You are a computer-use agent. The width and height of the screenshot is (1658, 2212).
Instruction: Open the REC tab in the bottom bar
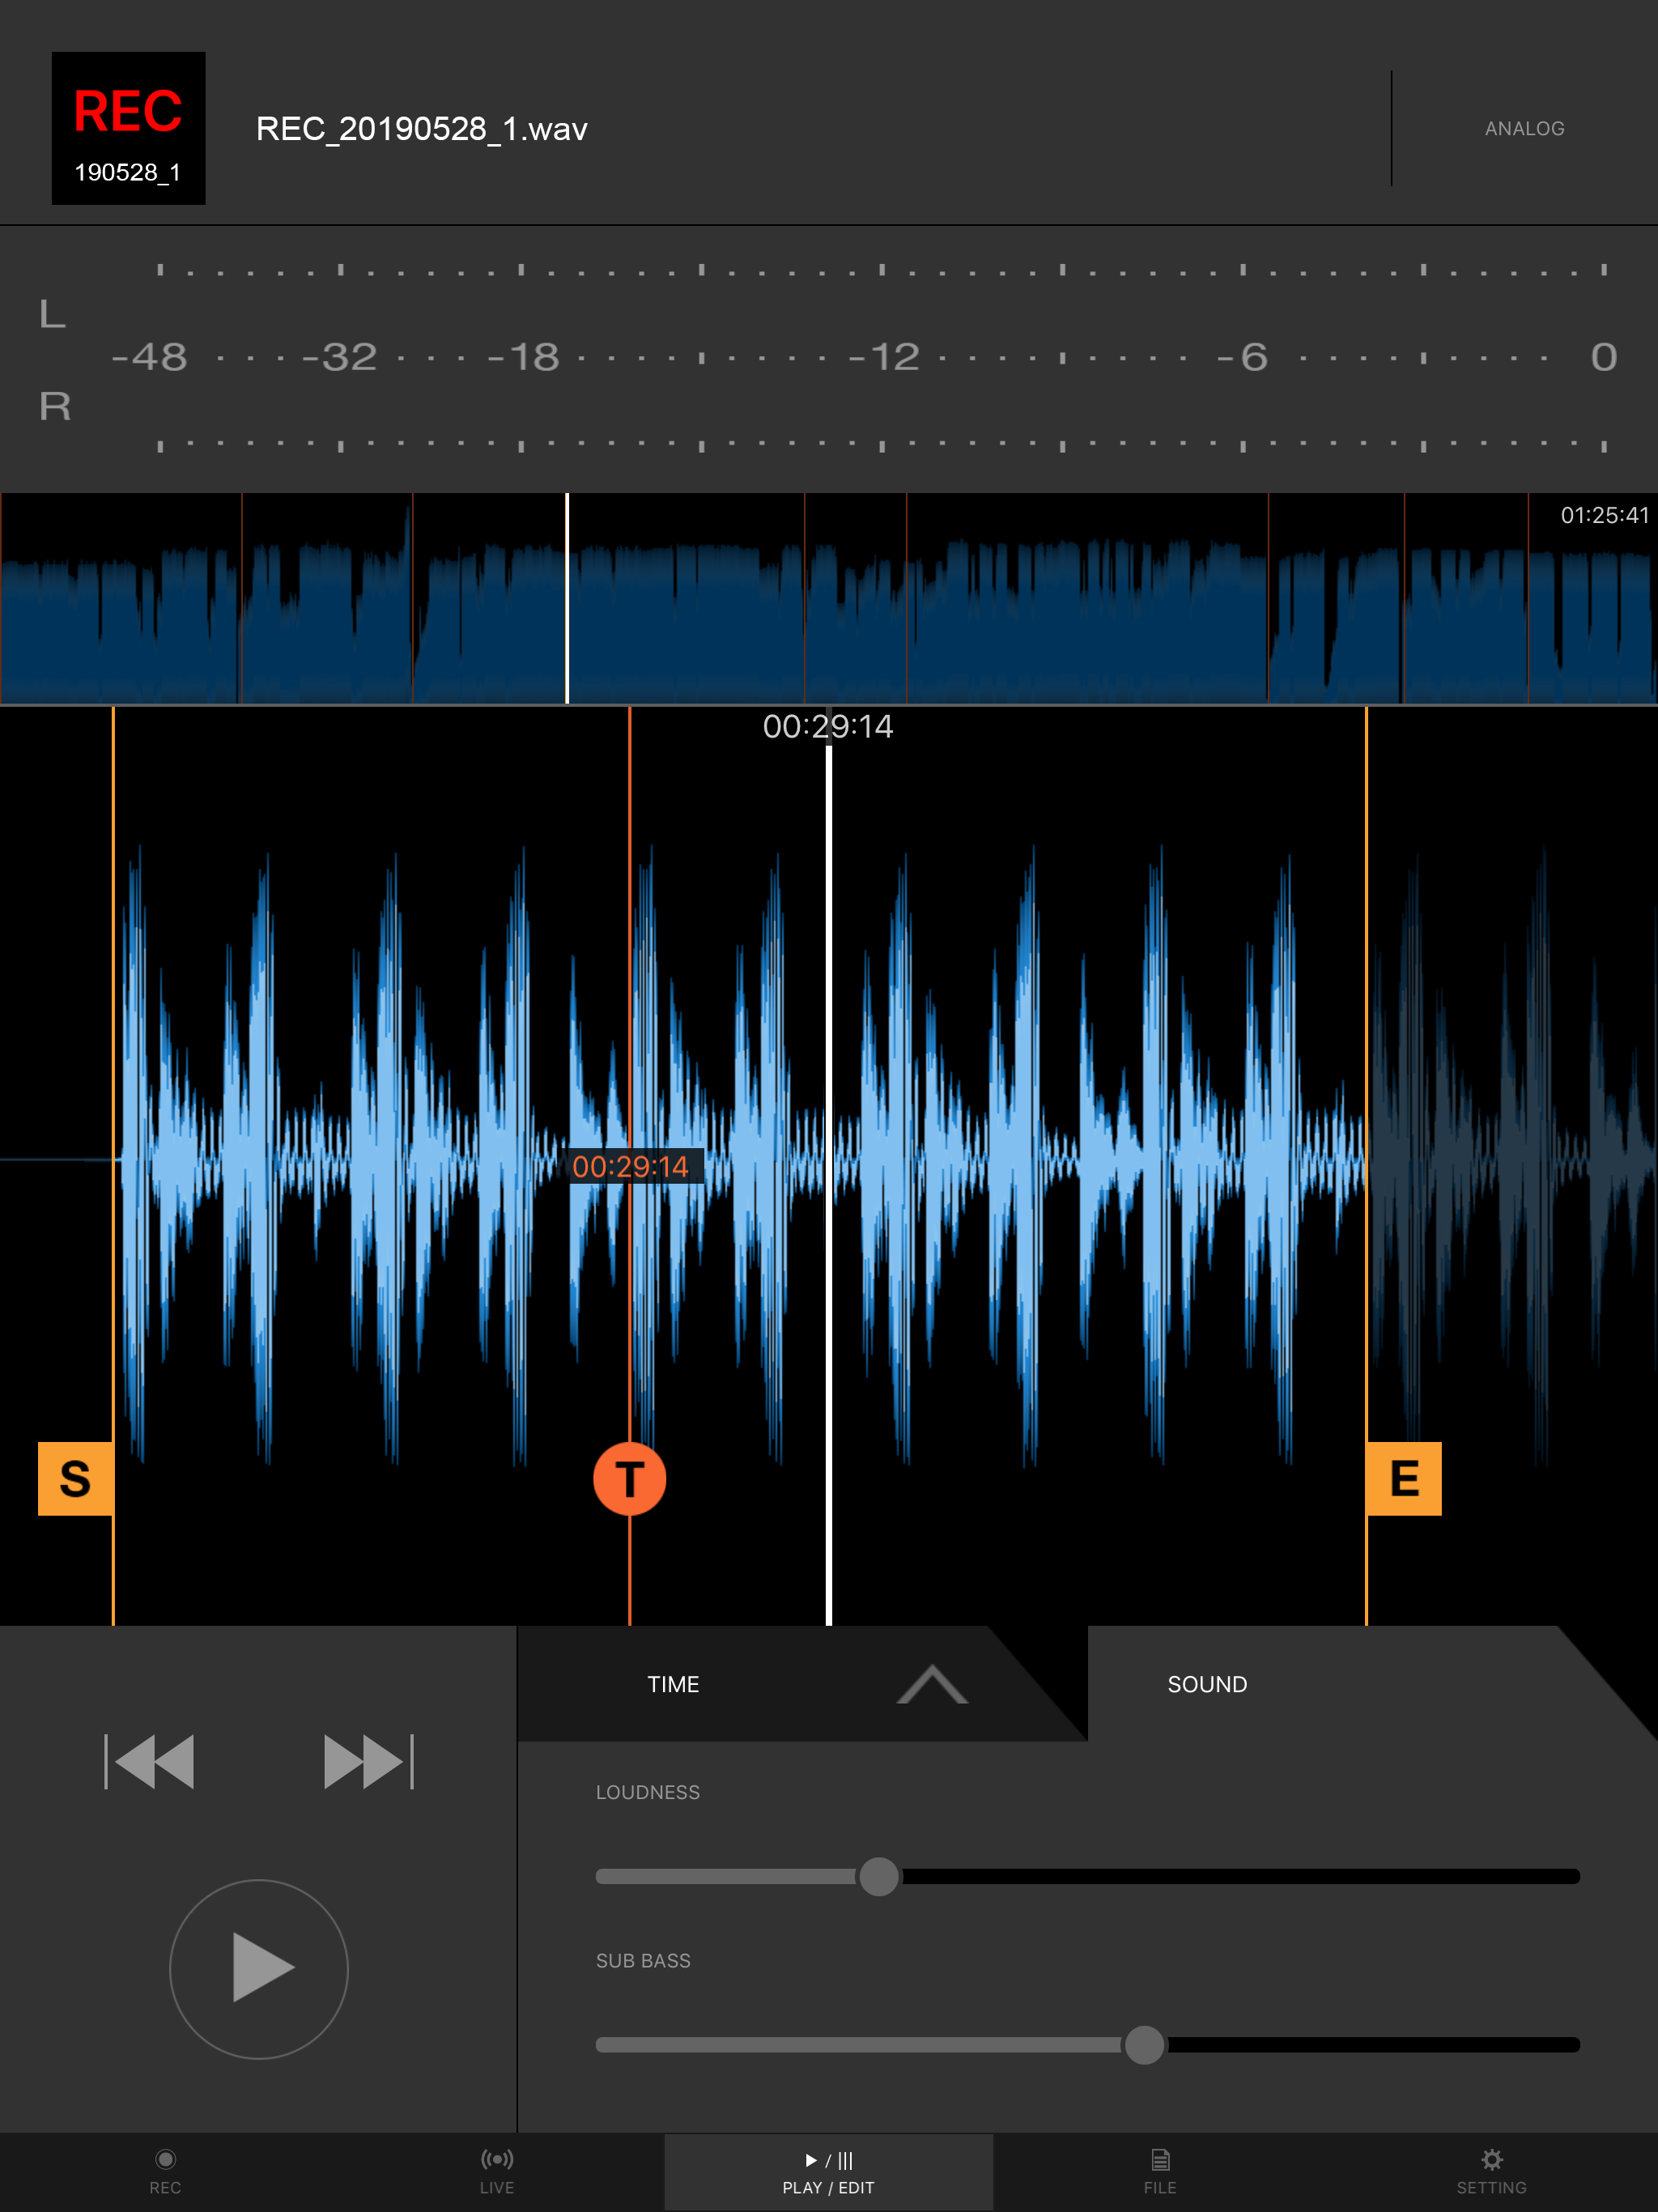point(165,2172)
